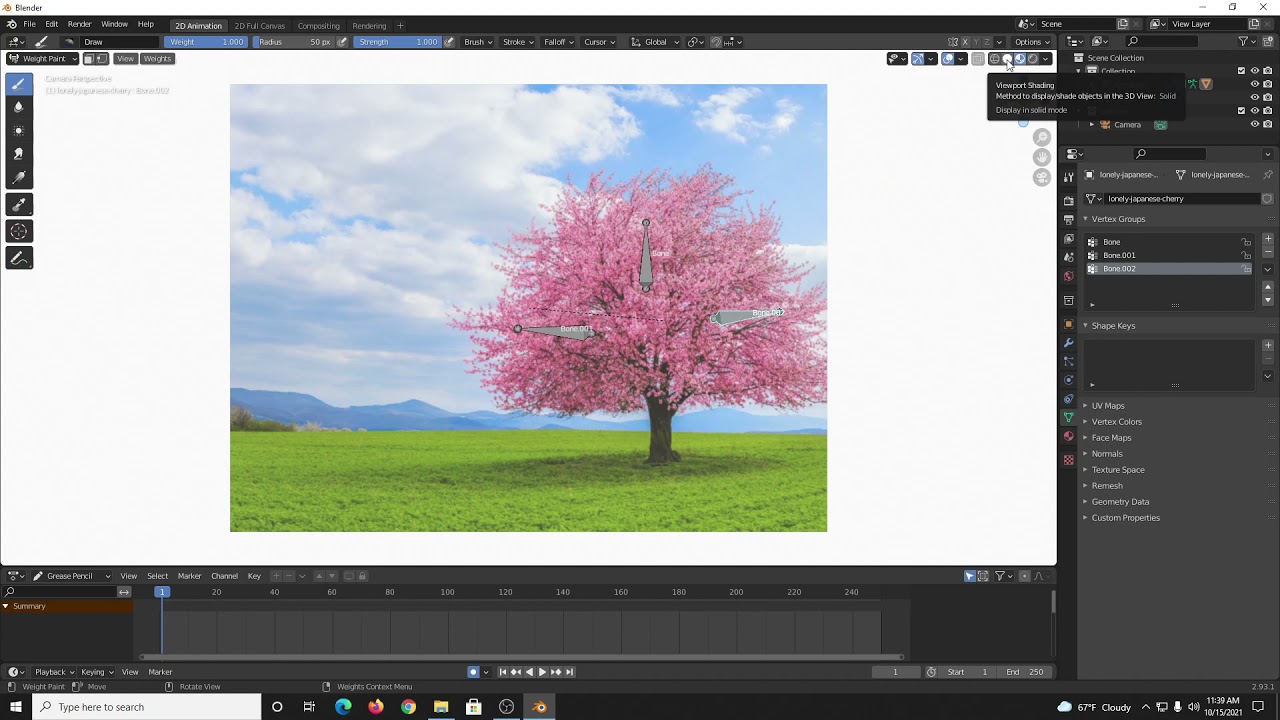Open the Brush settings dropdown

(x=478, y=42)
